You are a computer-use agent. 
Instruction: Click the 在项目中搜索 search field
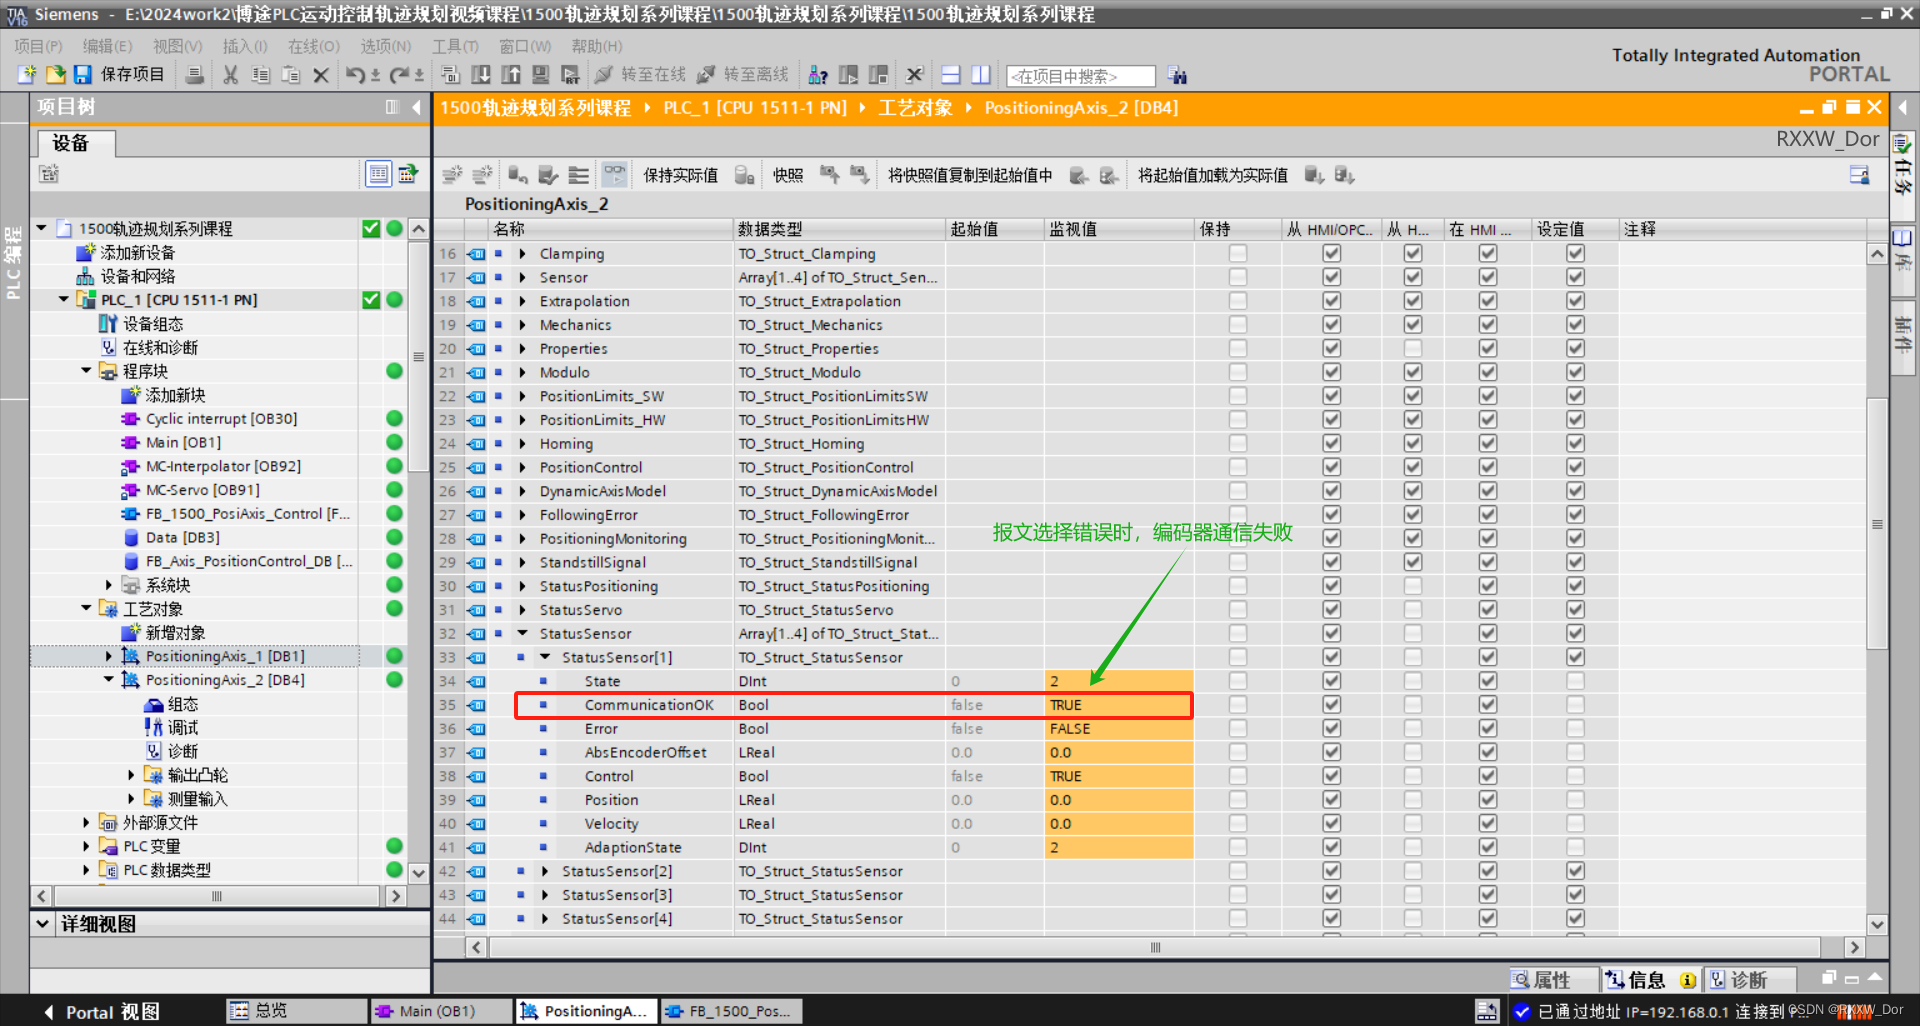1081,76
